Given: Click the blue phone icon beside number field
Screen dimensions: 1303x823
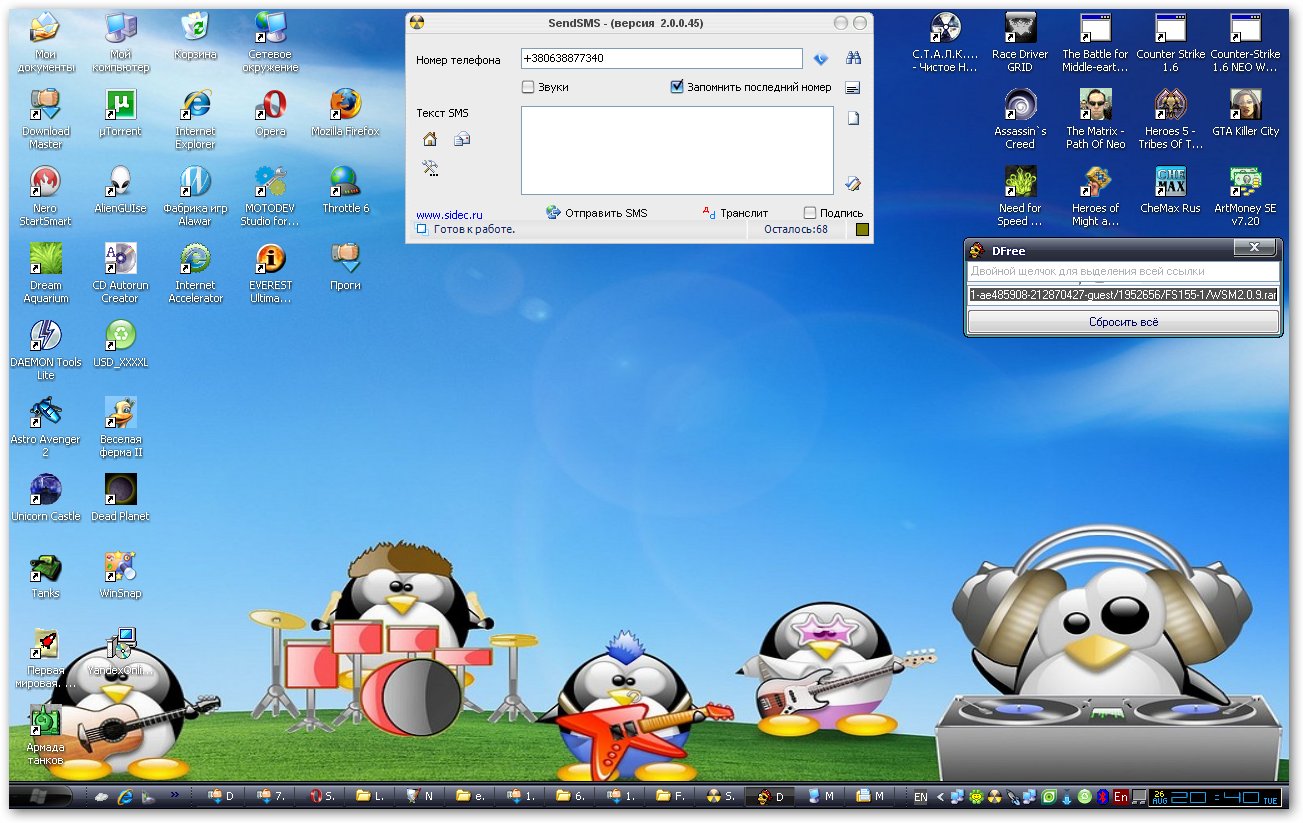Looking at the screenshot, I should [x=821, y=59].
